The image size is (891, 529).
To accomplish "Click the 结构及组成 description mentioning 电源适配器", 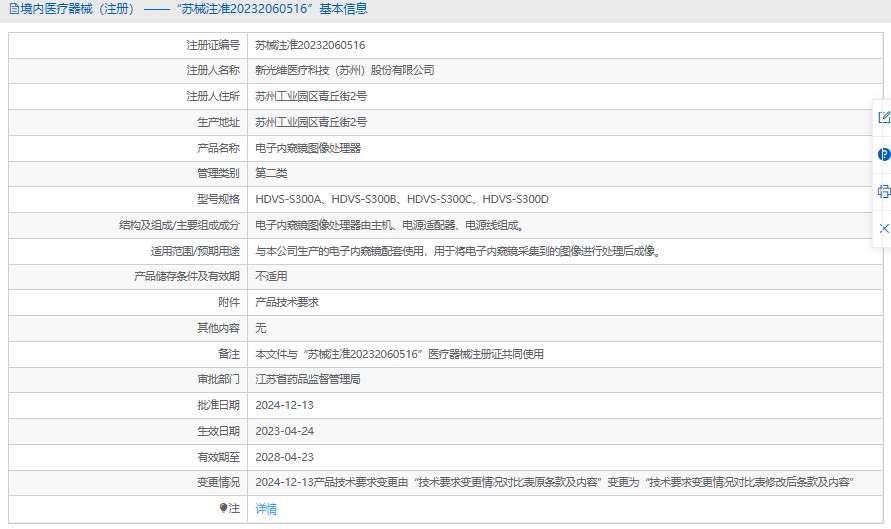I will pyautogui.click(x=390, y=225).
